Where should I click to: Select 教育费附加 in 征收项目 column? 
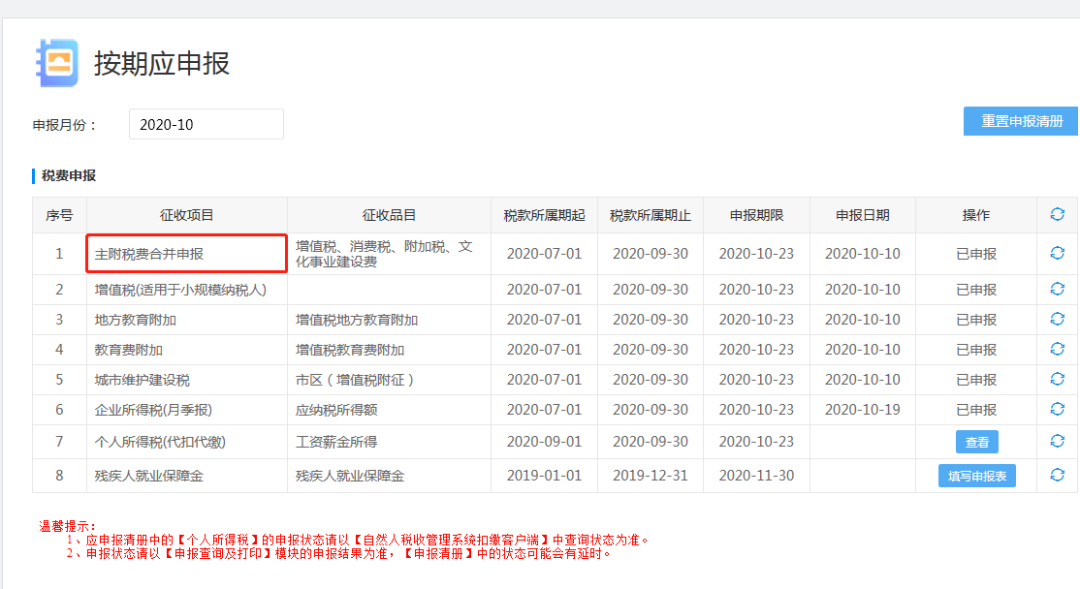[187, 350]
